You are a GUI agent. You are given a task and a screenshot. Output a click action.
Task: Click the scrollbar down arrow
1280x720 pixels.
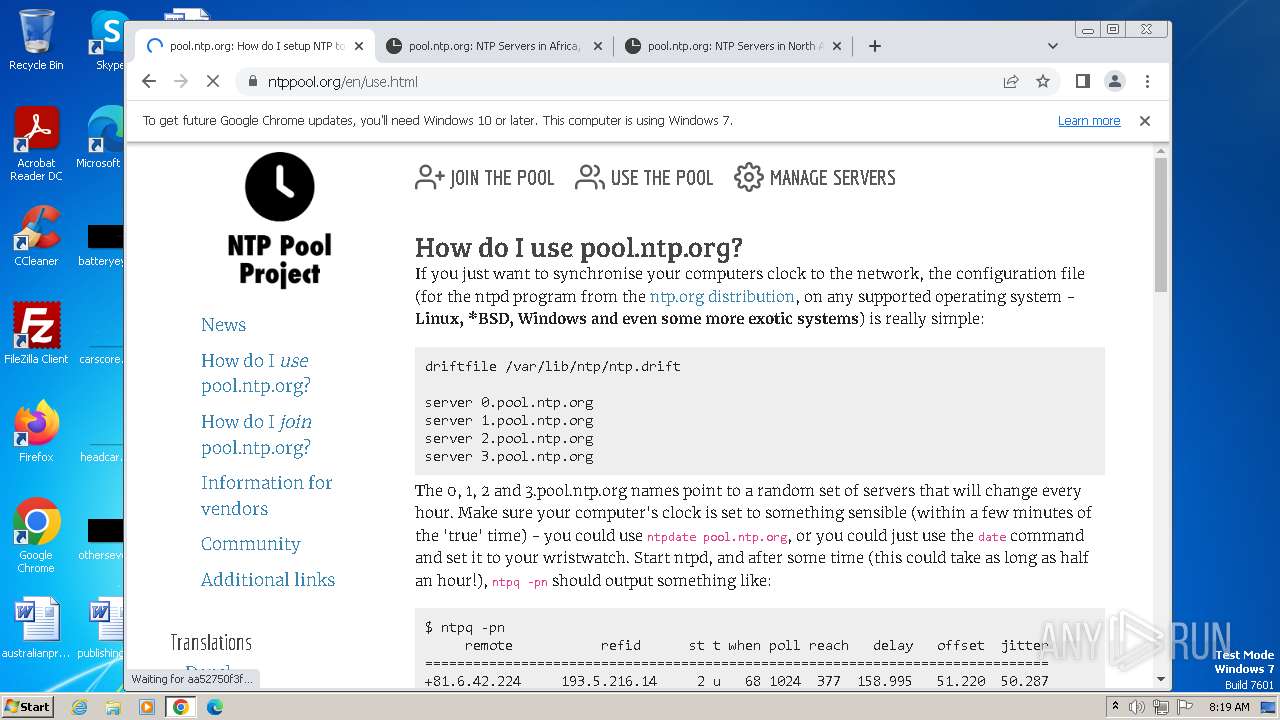click(x=1161, y=679)
